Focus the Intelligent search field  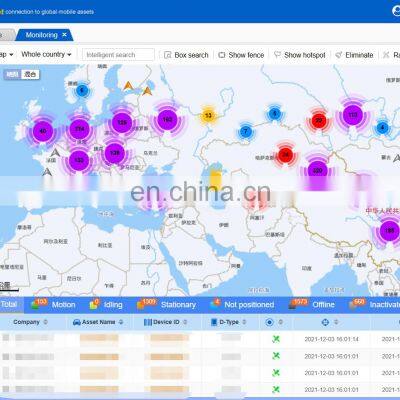(x=118, y=54)
